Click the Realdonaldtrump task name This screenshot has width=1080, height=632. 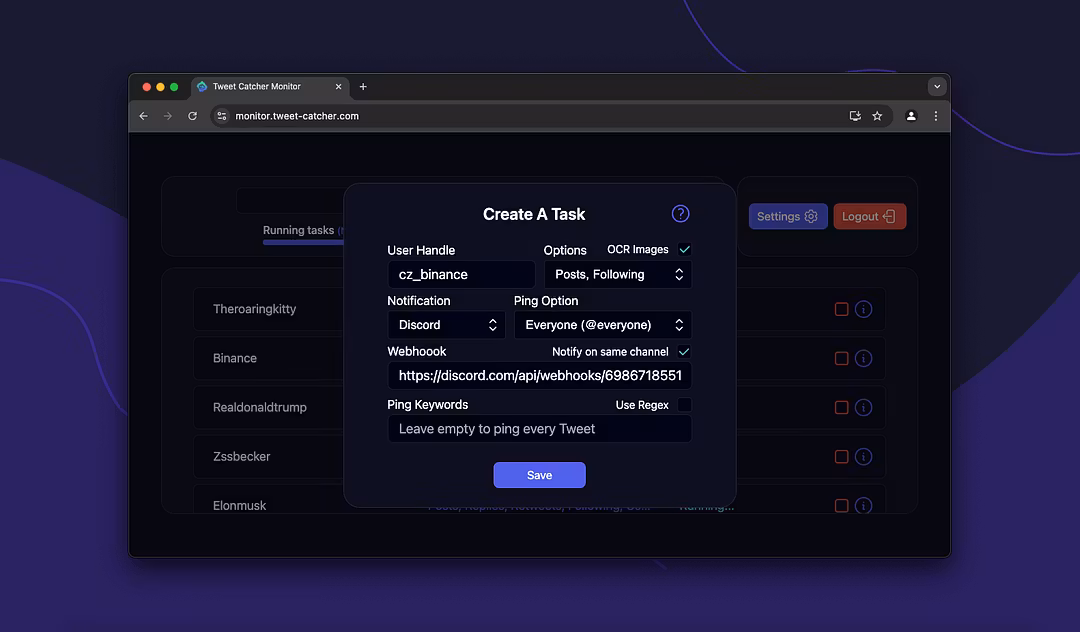pos(260,408)
